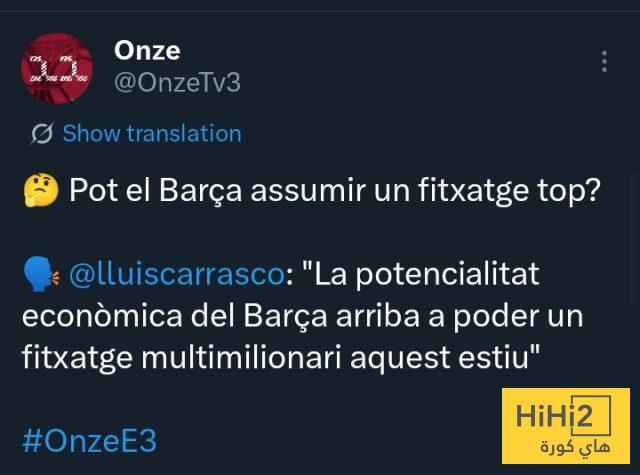Viewport: 640px width, 475px height.
Task: Open the @lluiscarrasco mention
Action: click(174, 273)
